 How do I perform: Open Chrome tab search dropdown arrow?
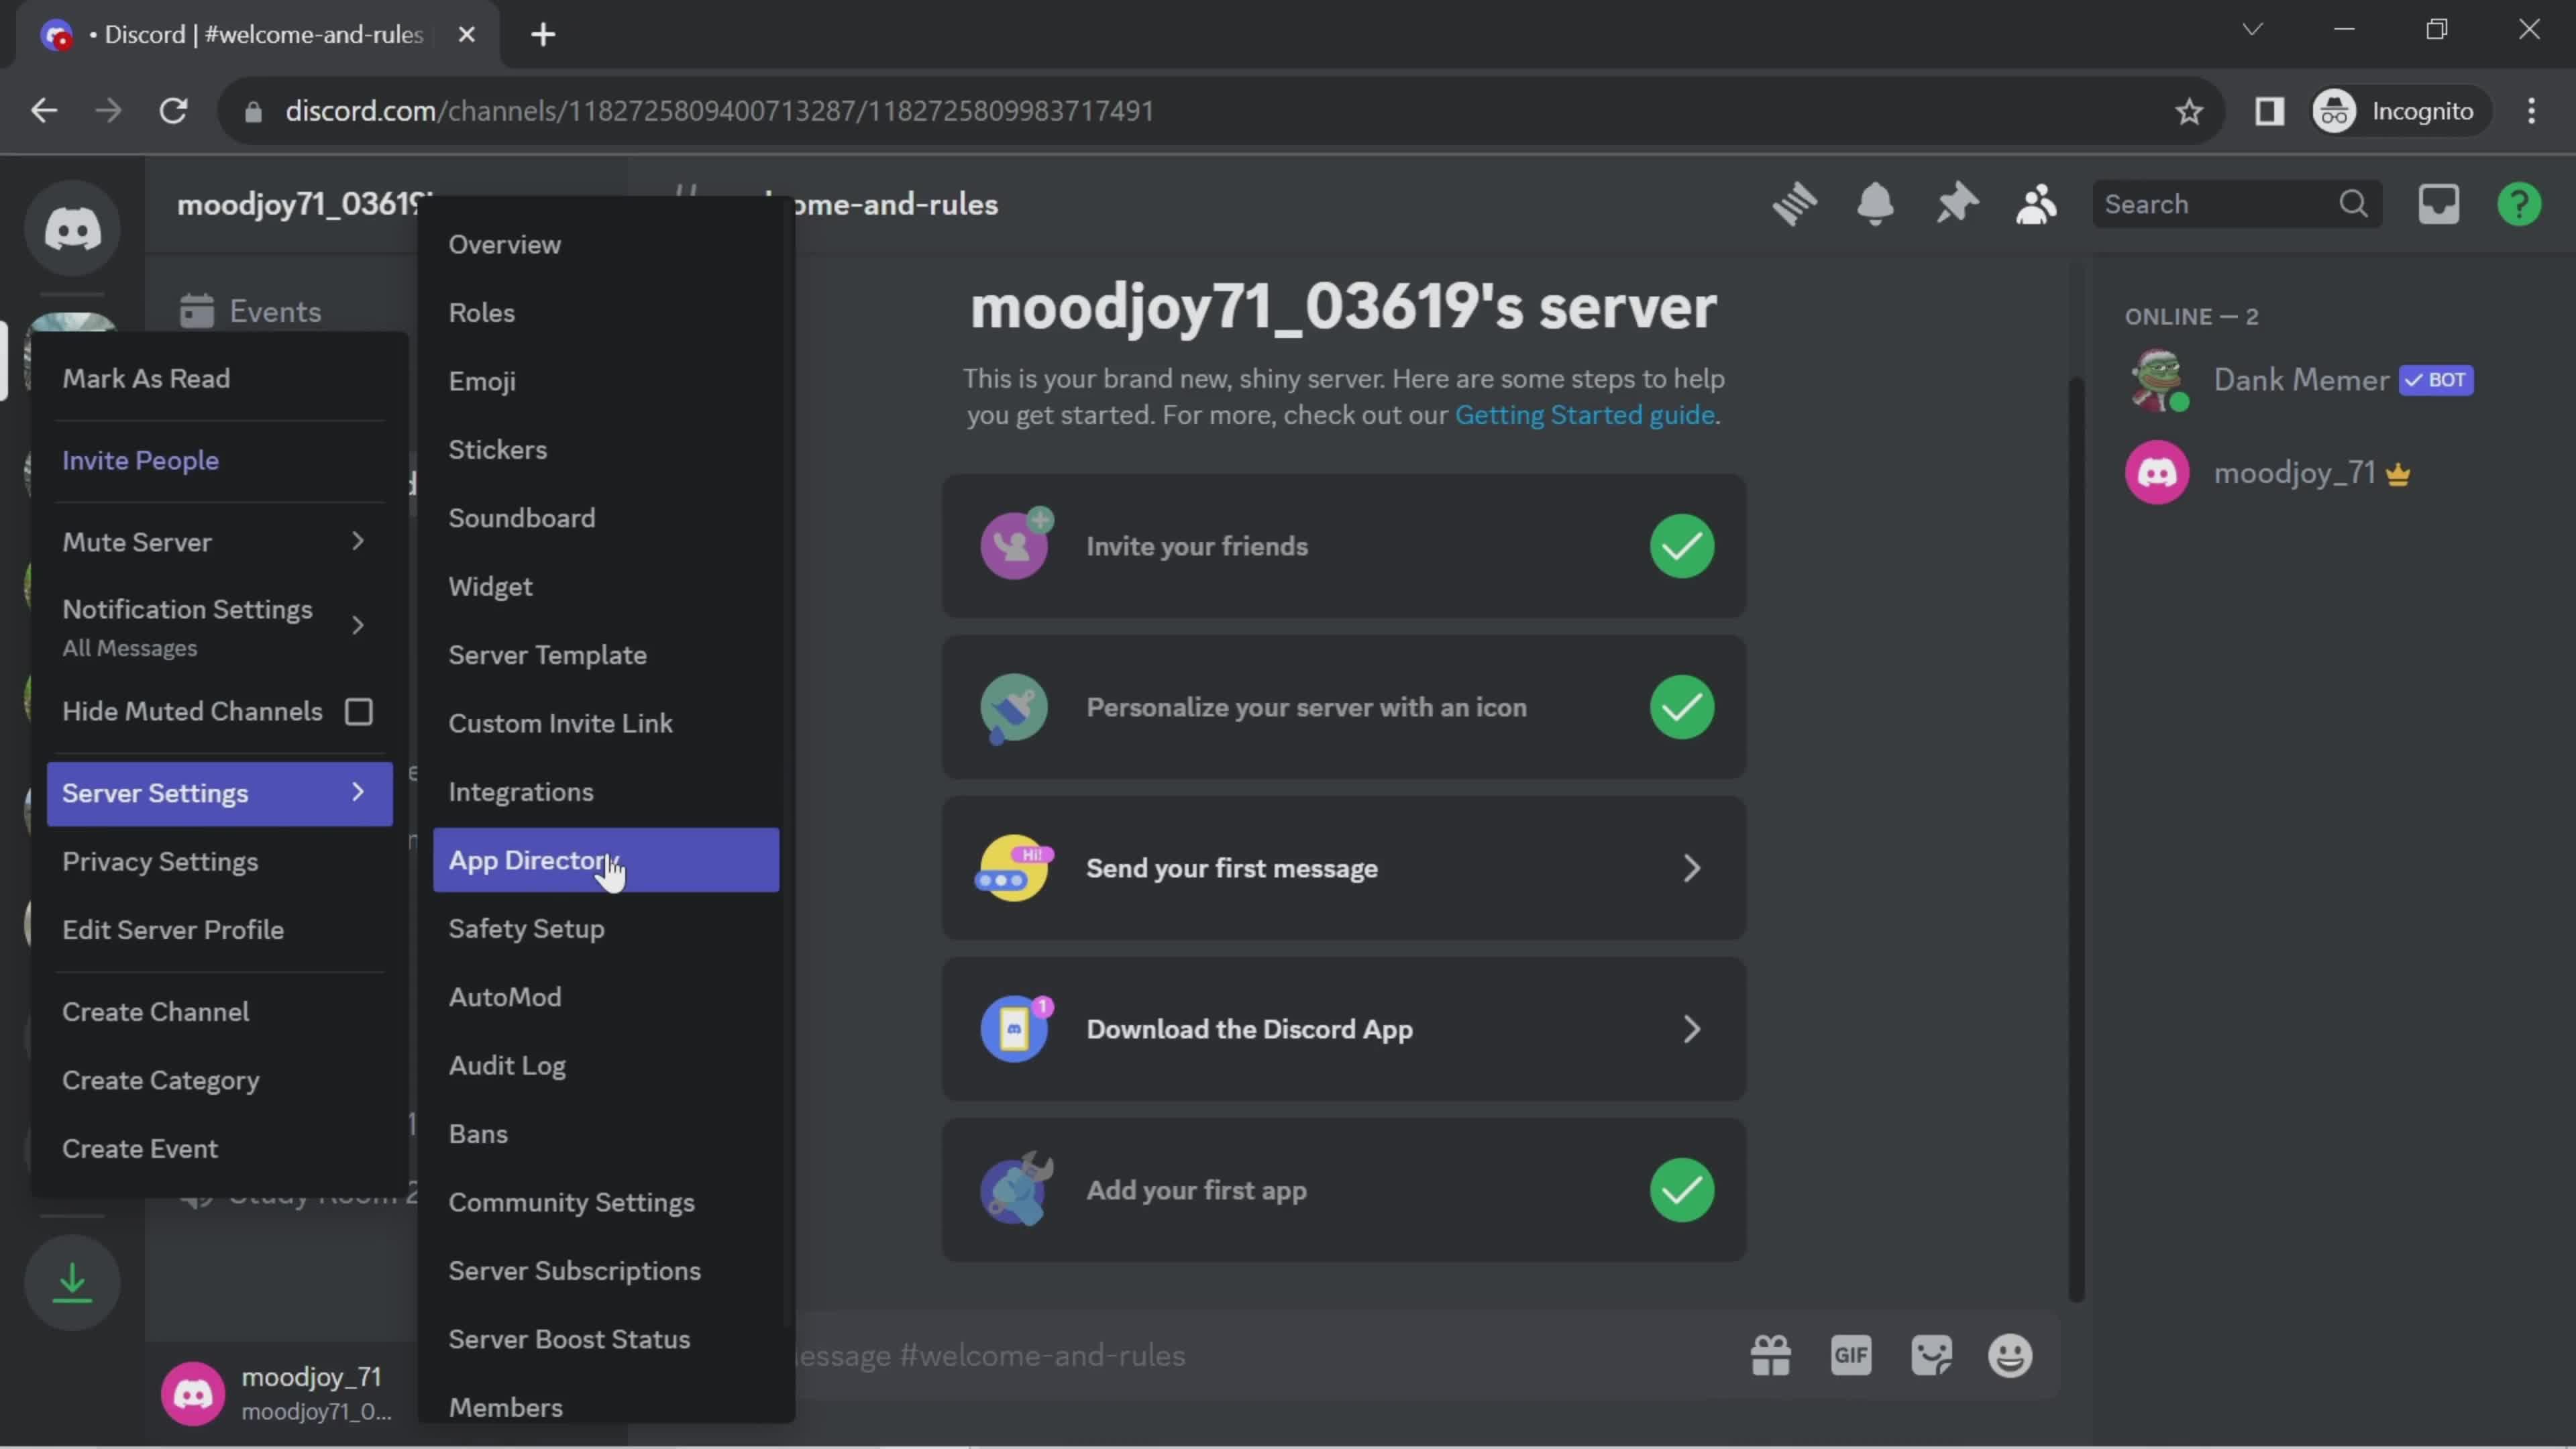pos(2251,29)
